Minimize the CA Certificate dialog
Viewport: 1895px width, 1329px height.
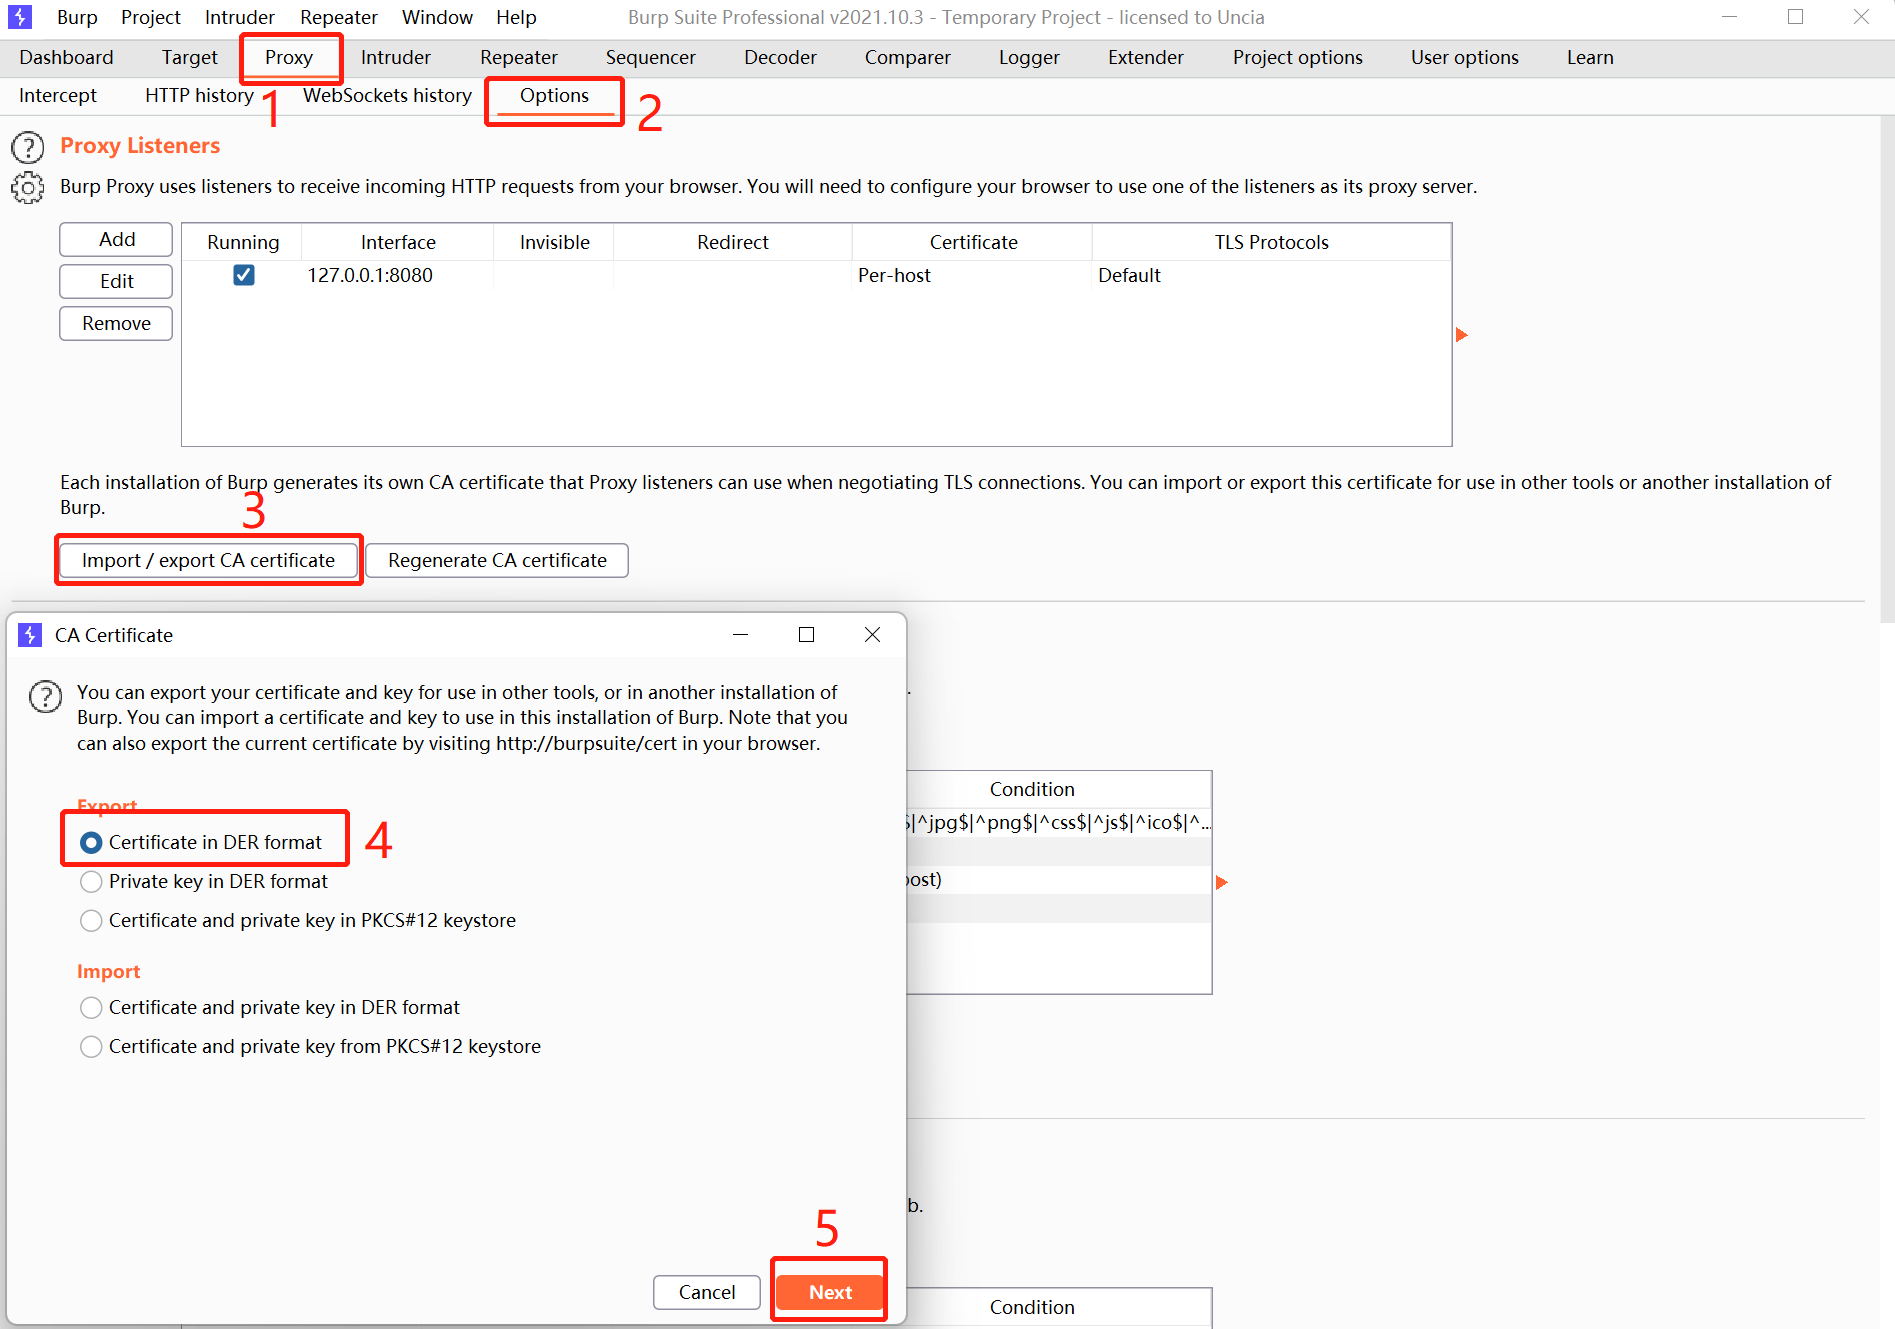pos(740,635)
